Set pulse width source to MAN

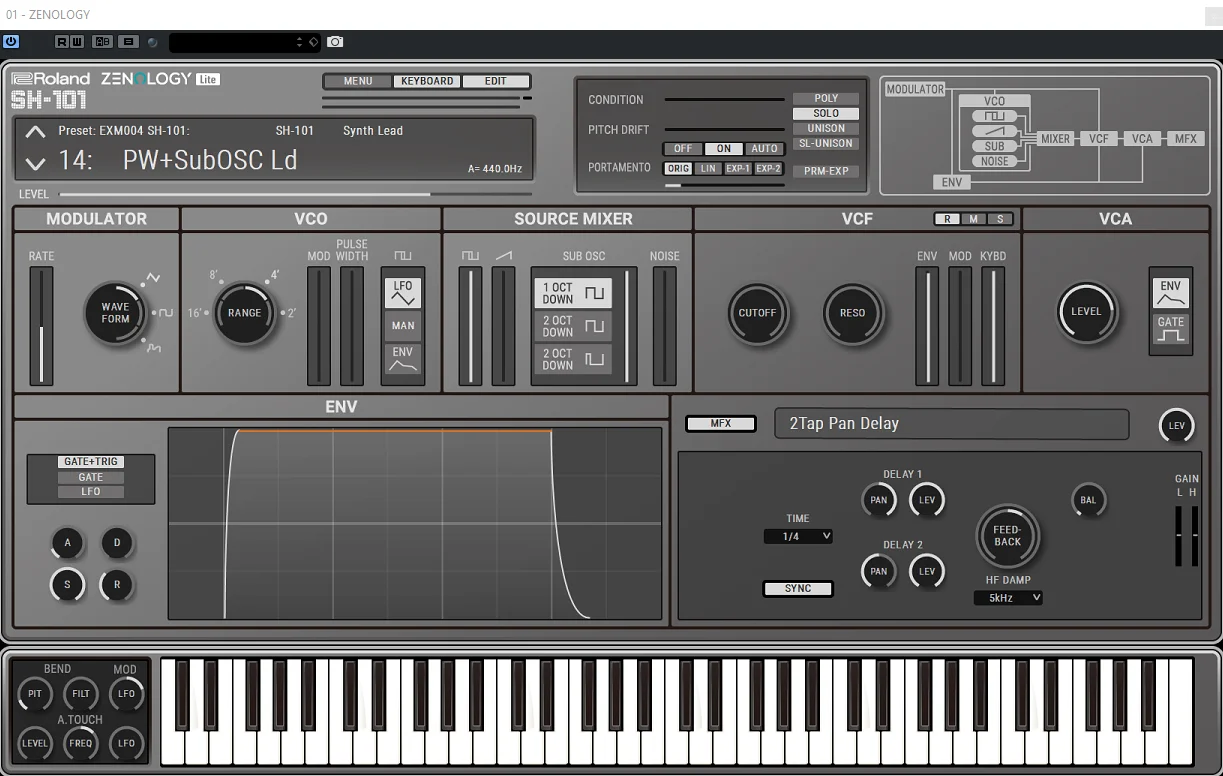coord(403,326)
